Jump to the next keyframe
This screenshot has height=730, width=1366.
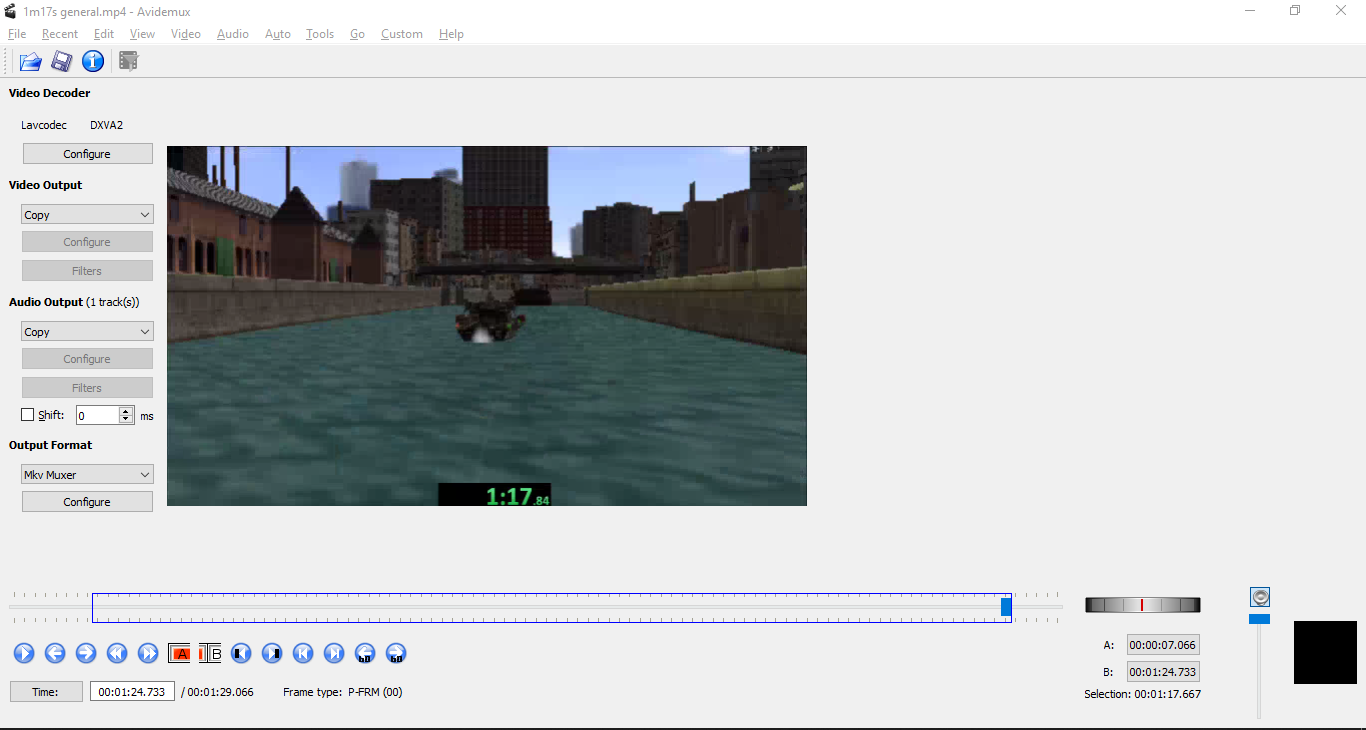point(148,653)
